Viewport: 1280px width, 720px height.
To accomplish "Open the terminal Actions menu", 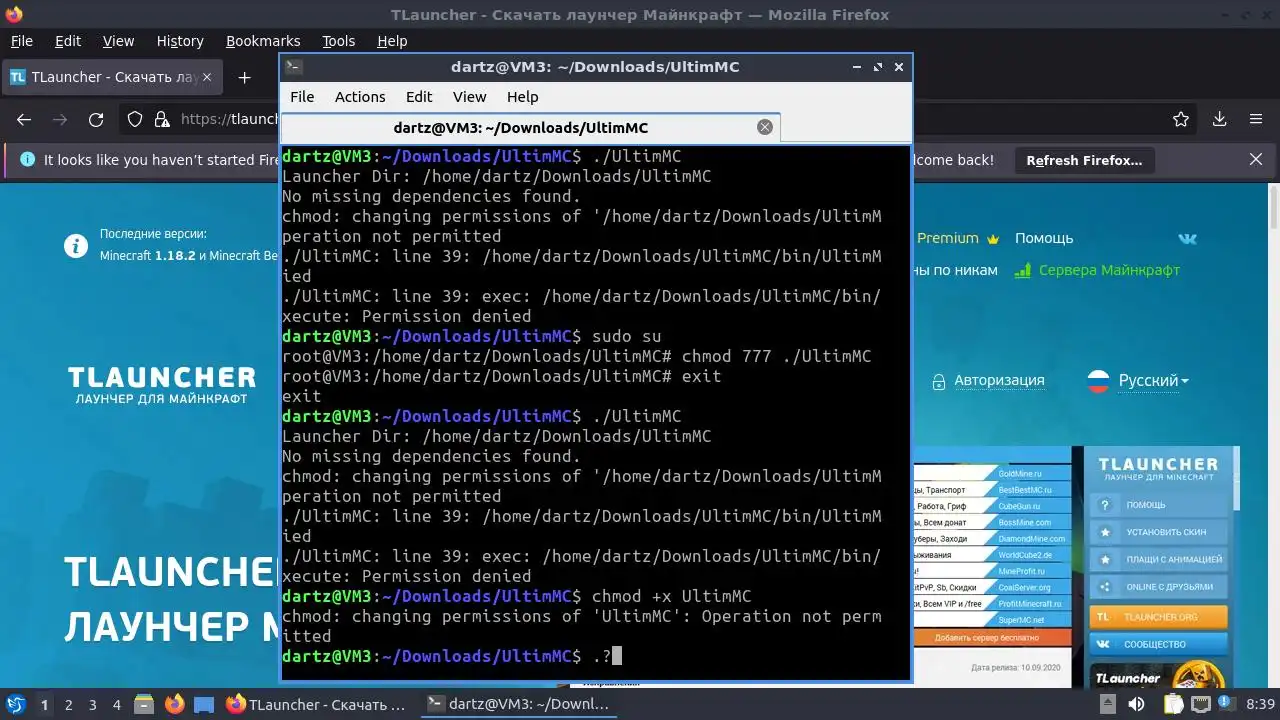I will pyautogui.click(x=360, y=97).
